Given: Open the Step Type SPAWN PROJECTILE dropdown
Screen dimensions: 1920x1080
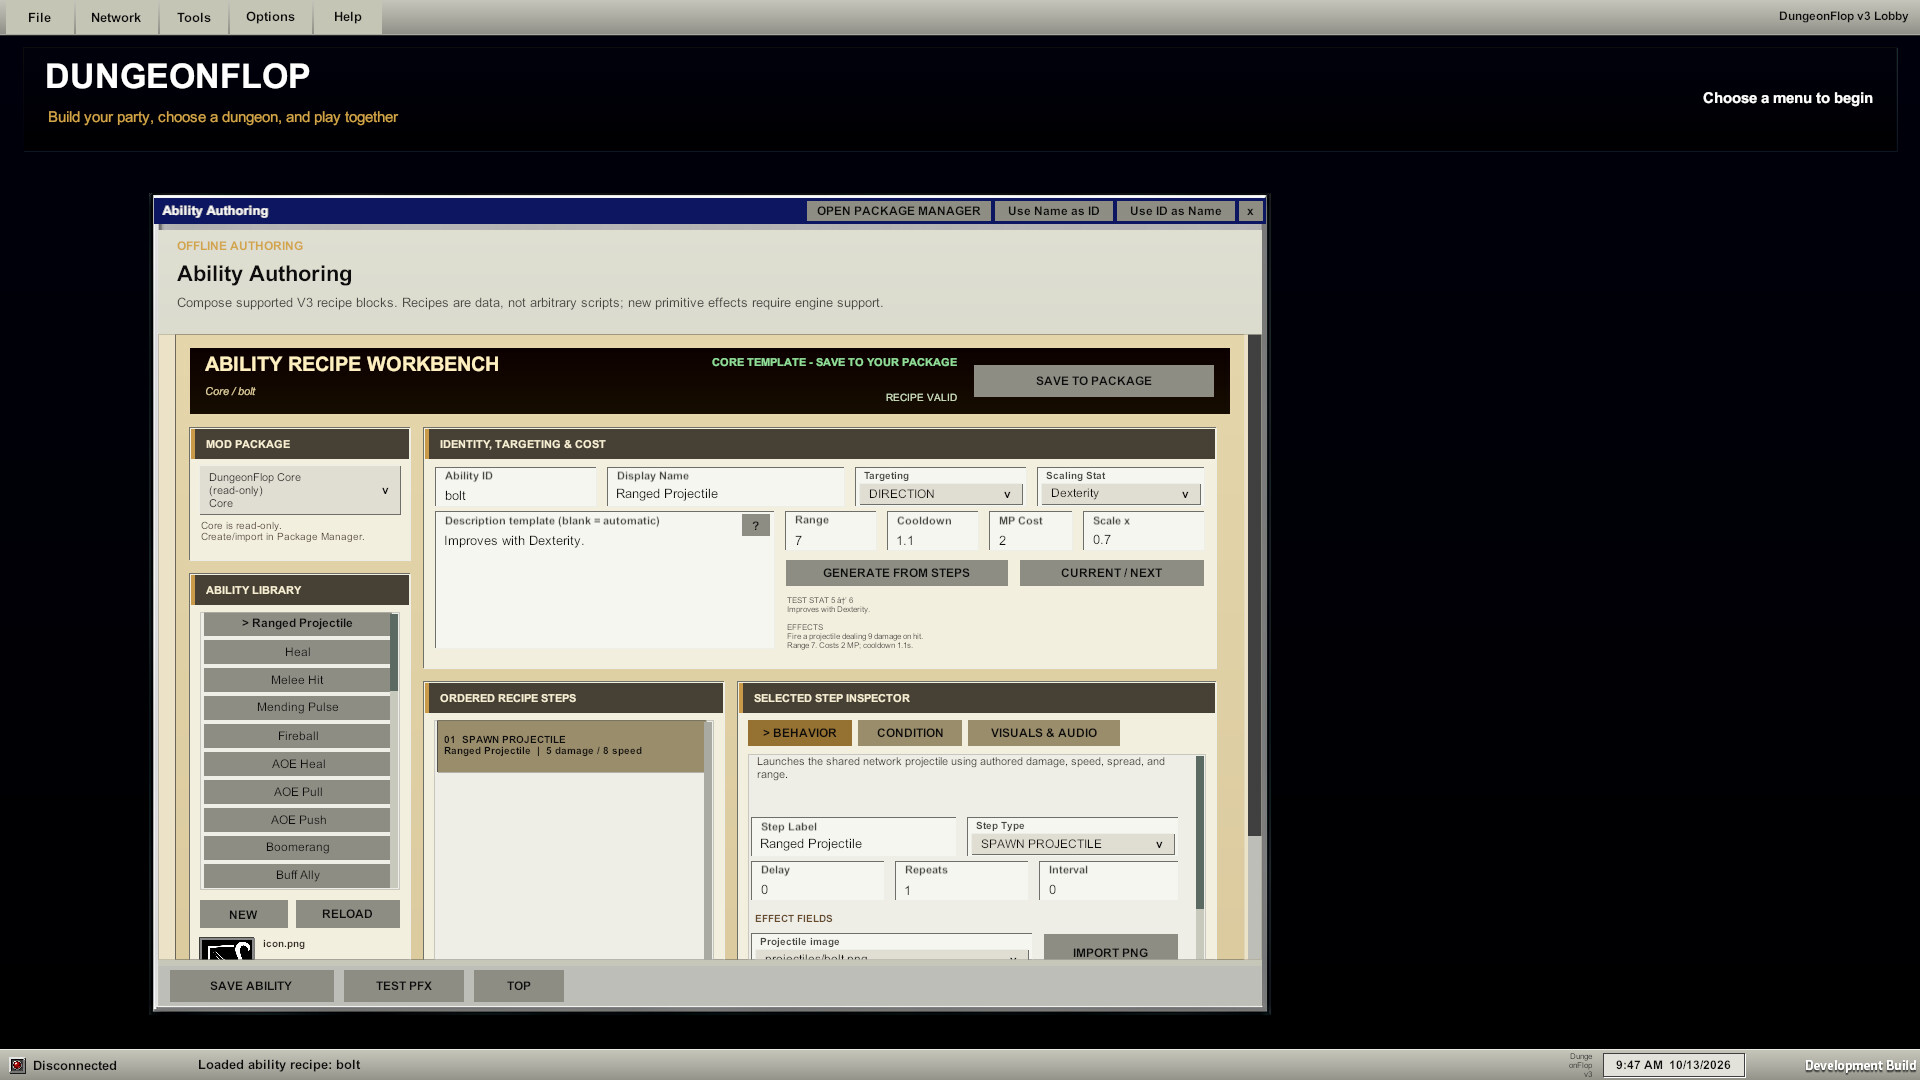Looking at the screenshot, I should coord(1073,844).
